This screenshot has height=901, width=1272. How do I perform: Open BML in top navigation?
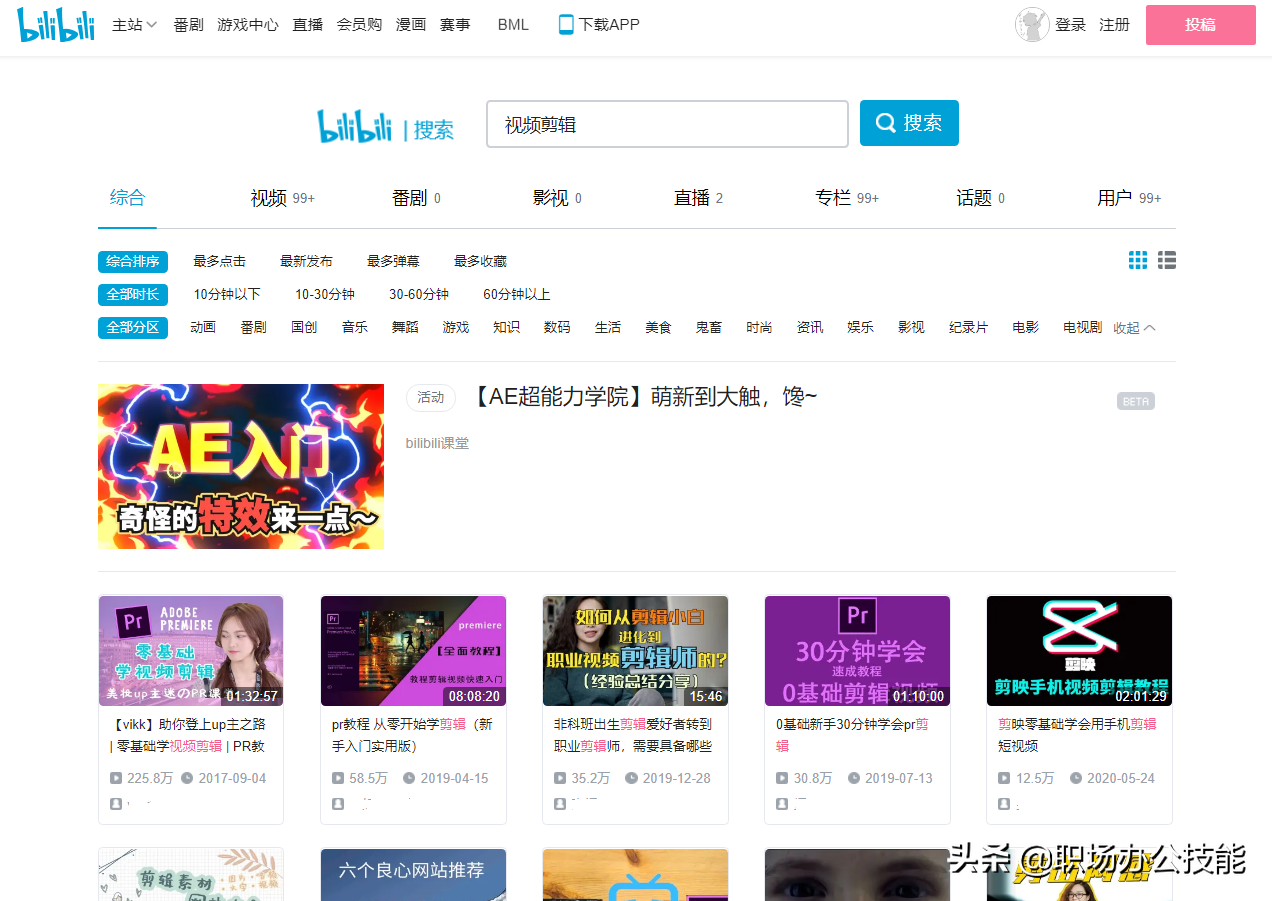(x=513, y=25)
